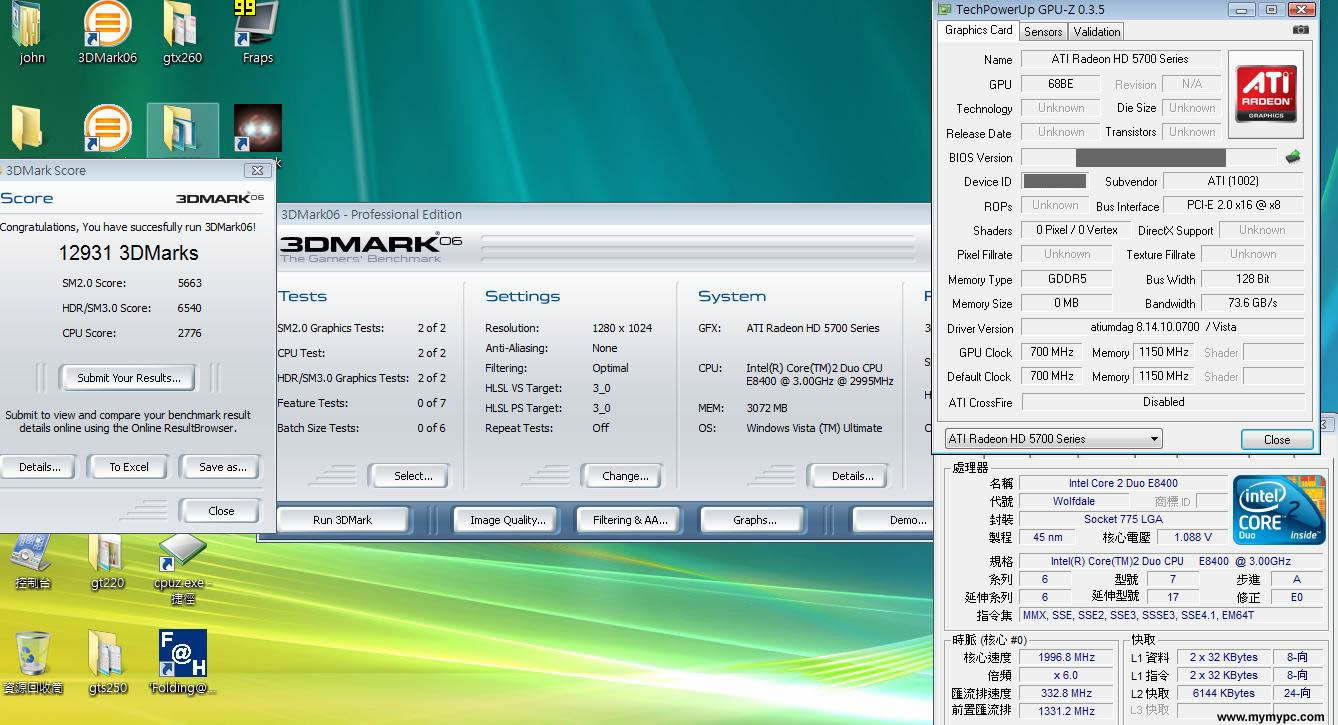
Task: Open the 3DMark06 desktop shortcut
Action: [107, 25]
